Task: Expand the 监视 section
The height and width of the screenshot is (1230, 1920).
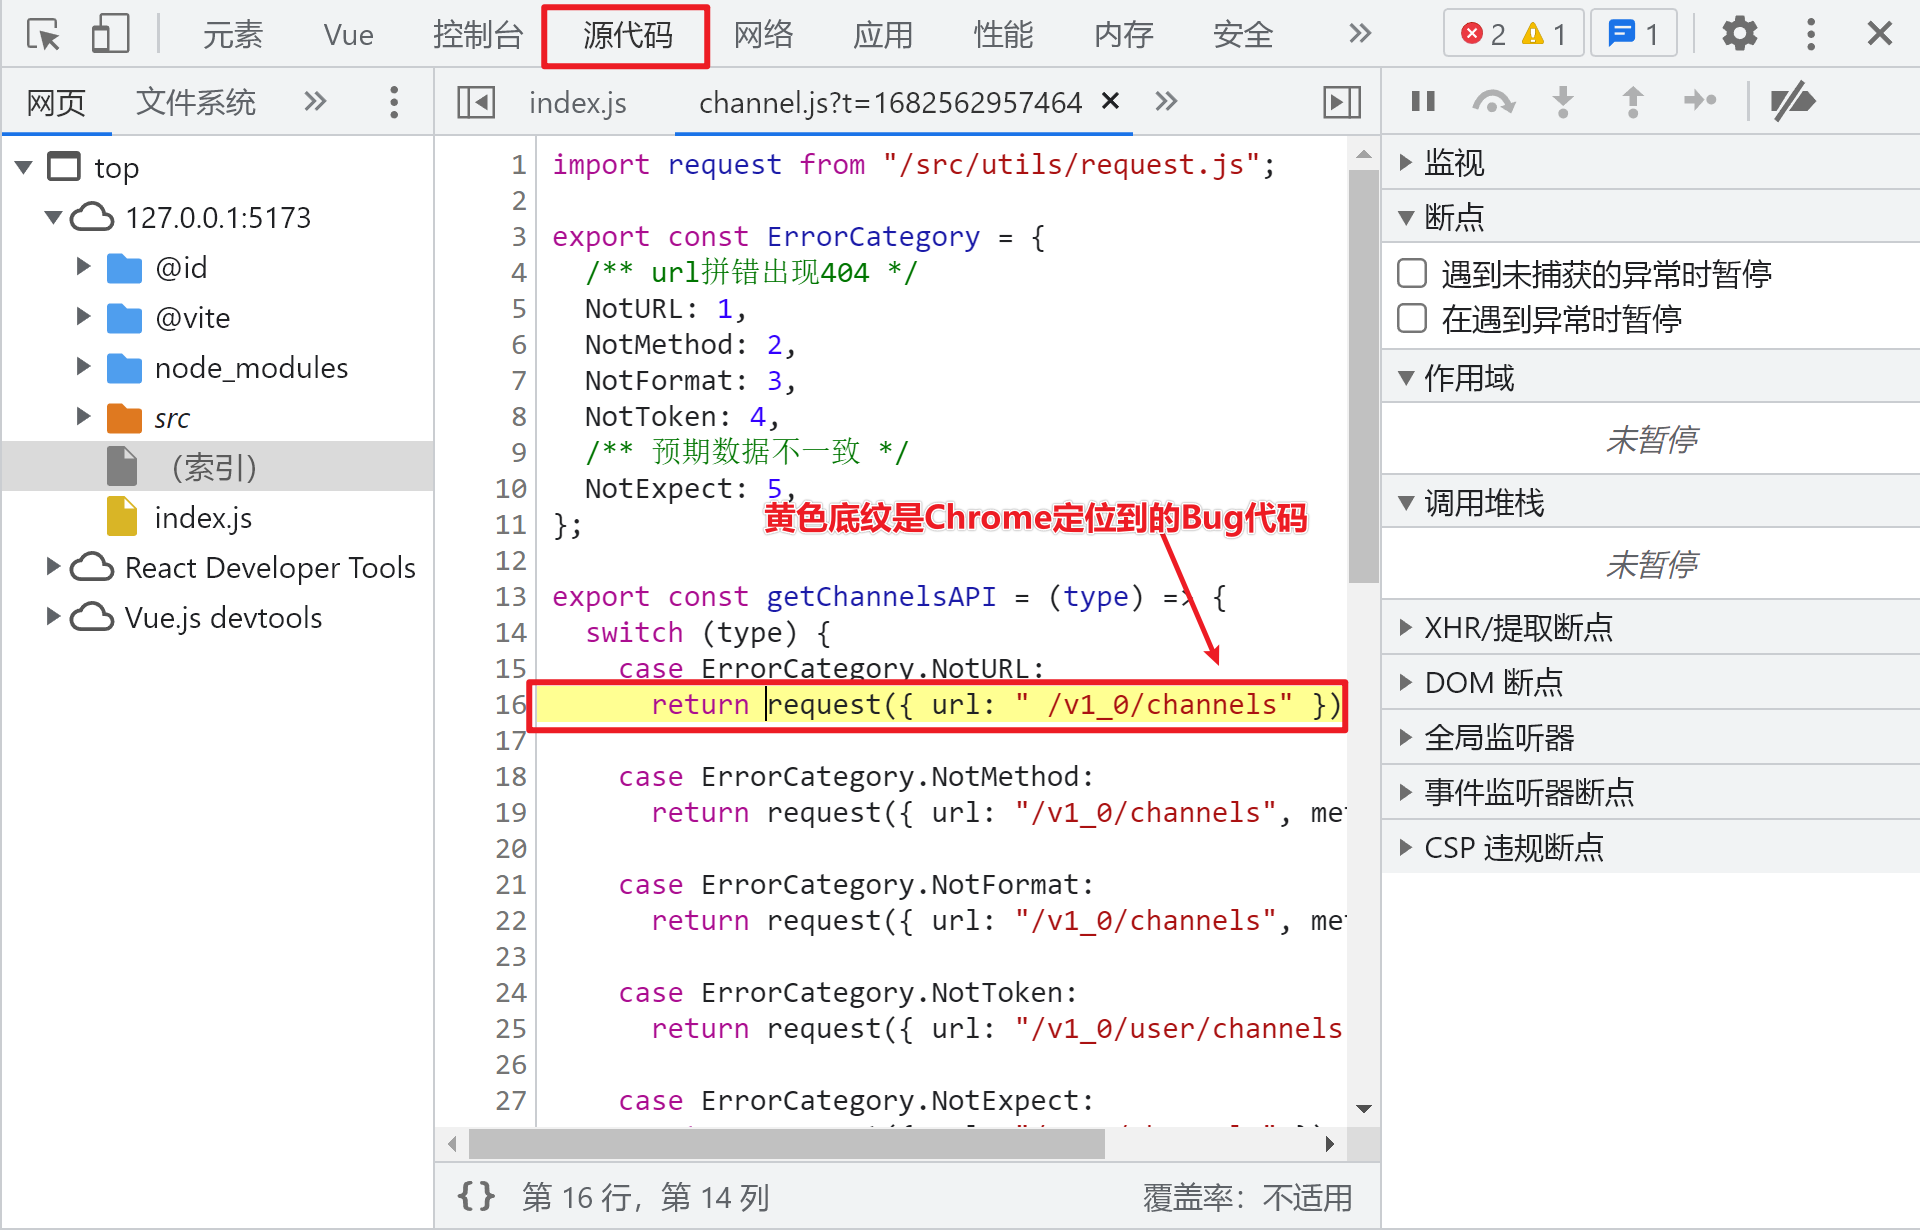Action: (1650, 162)
